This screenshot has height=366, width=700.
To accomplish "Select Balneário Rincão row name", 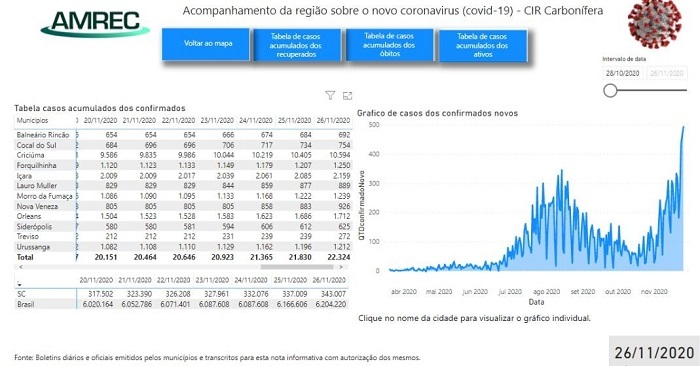I will [43, 135].
